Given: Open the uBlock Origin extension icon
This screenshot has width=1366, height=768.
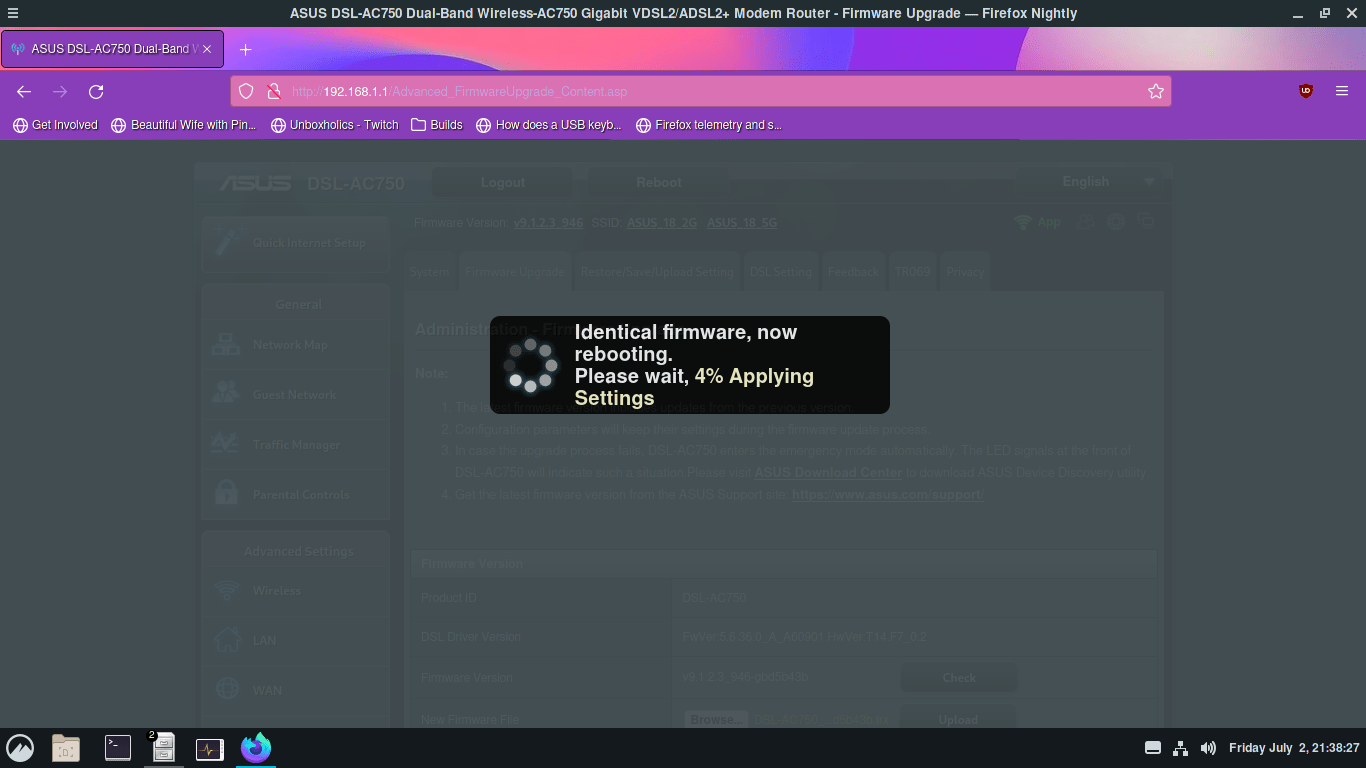Looking at the screenshot, I should (x=1306, y=91).
